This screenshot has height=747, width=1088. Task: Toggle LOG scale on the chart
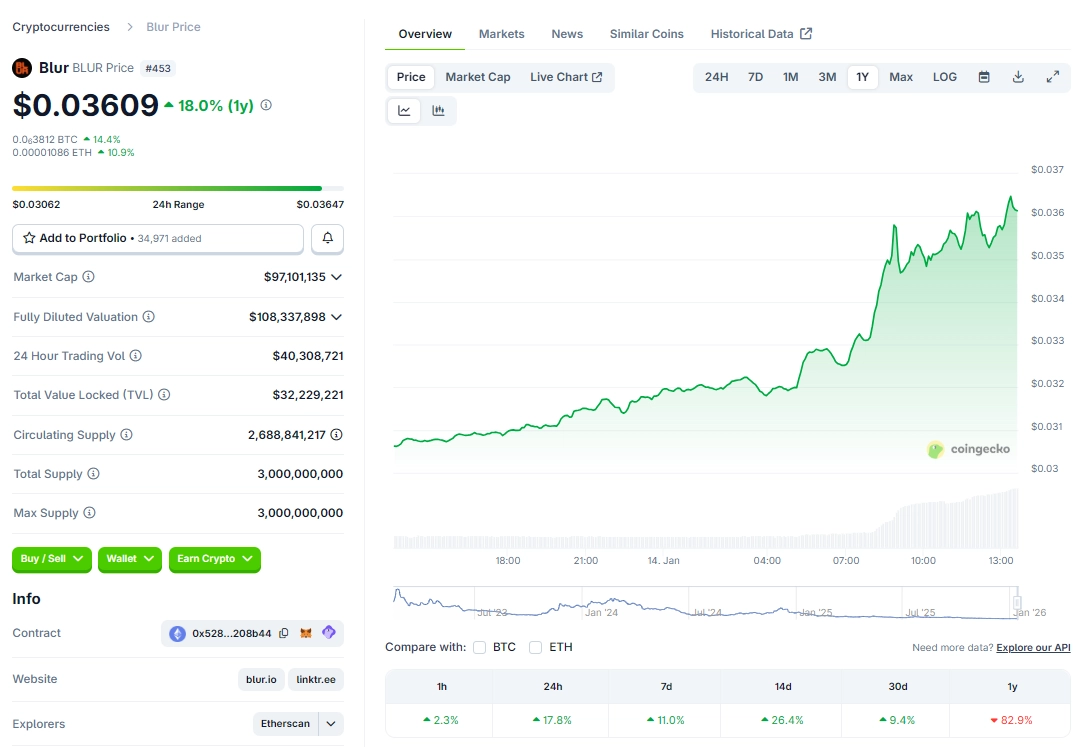click(944, 76)
